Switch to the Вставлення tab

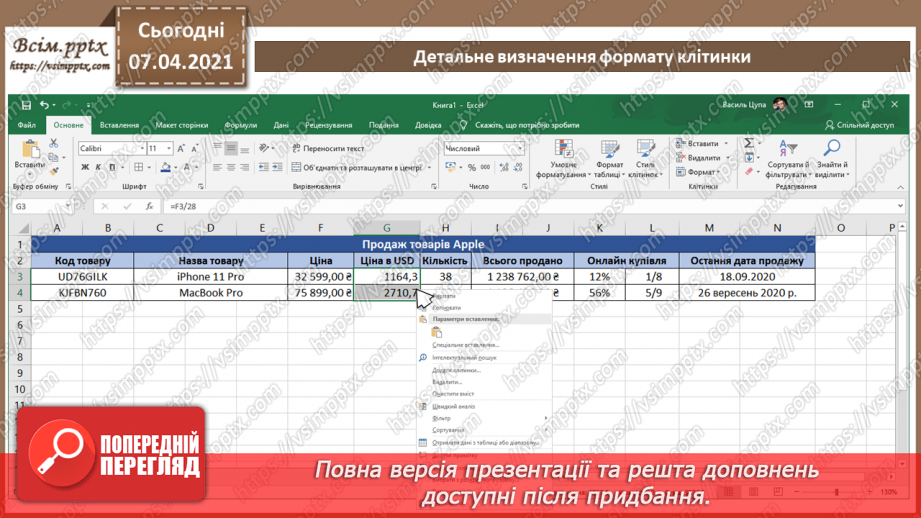click(119, 125)
